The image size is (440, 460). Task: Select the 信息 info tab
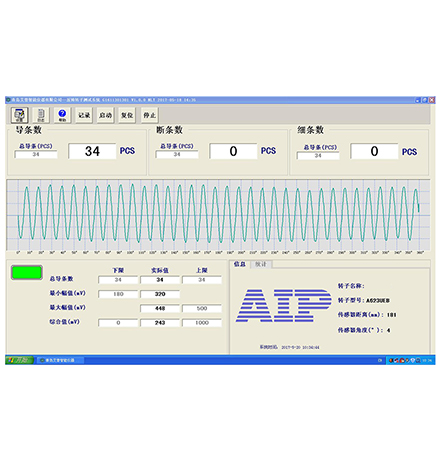240,264
